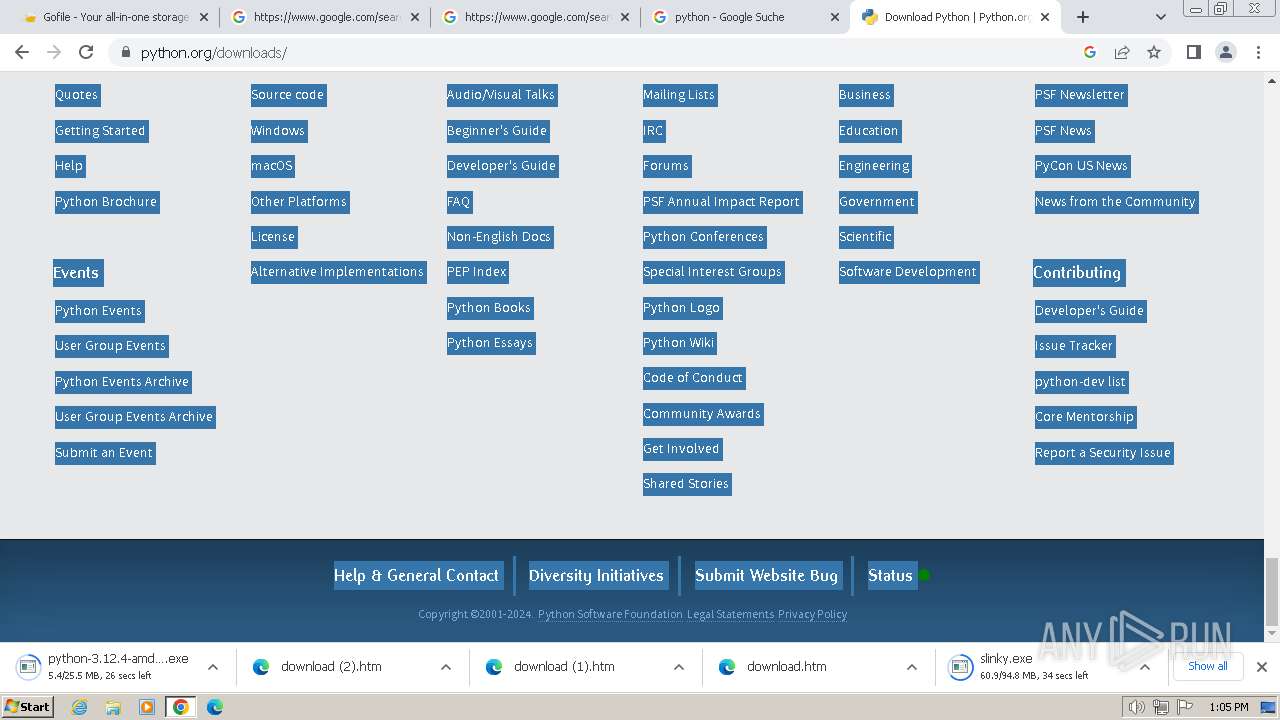Open the Windows downloads link
Image resolution: width=1280 pixels, height=720 pixels.
click(x=278, y=131)
